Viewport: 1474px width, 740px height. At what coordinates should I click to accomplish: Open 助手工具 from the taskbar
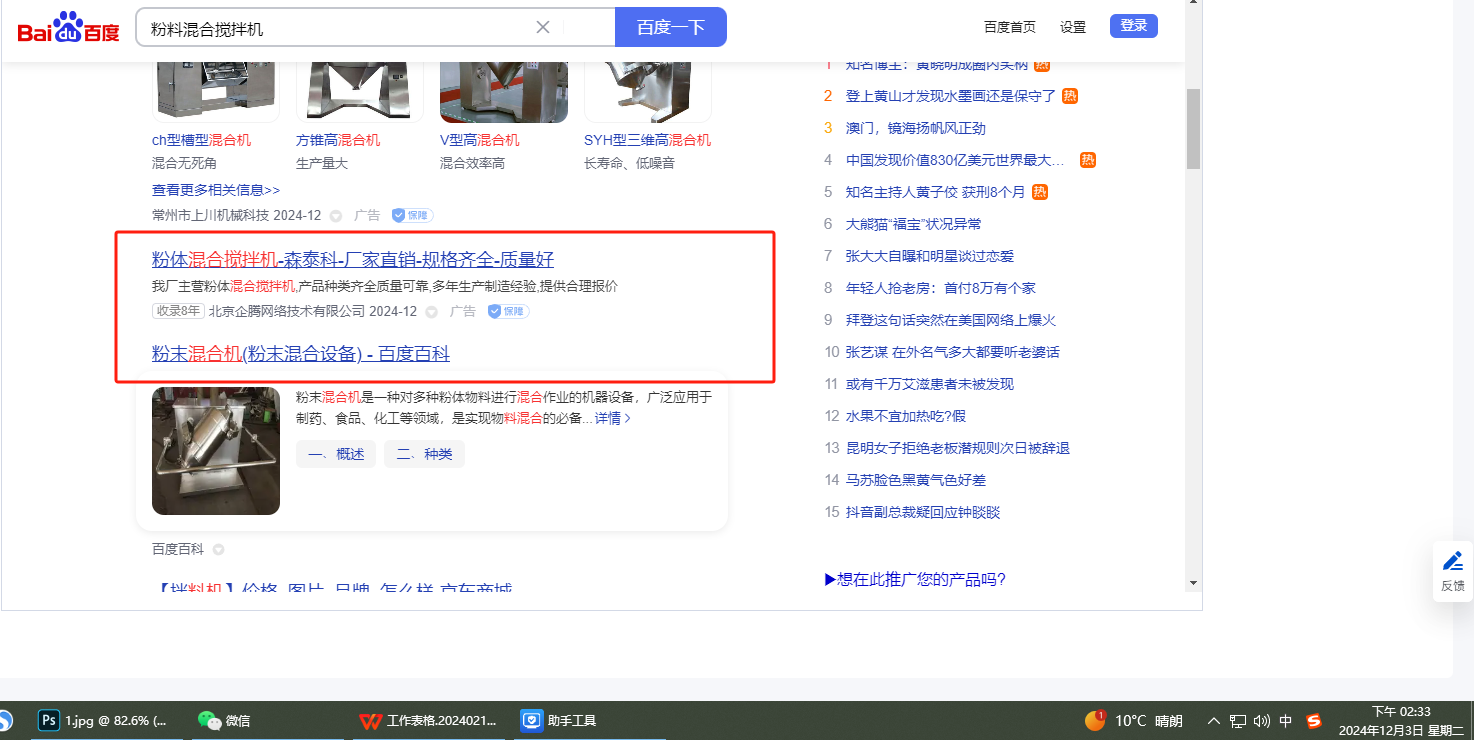[x=559, y=720]
